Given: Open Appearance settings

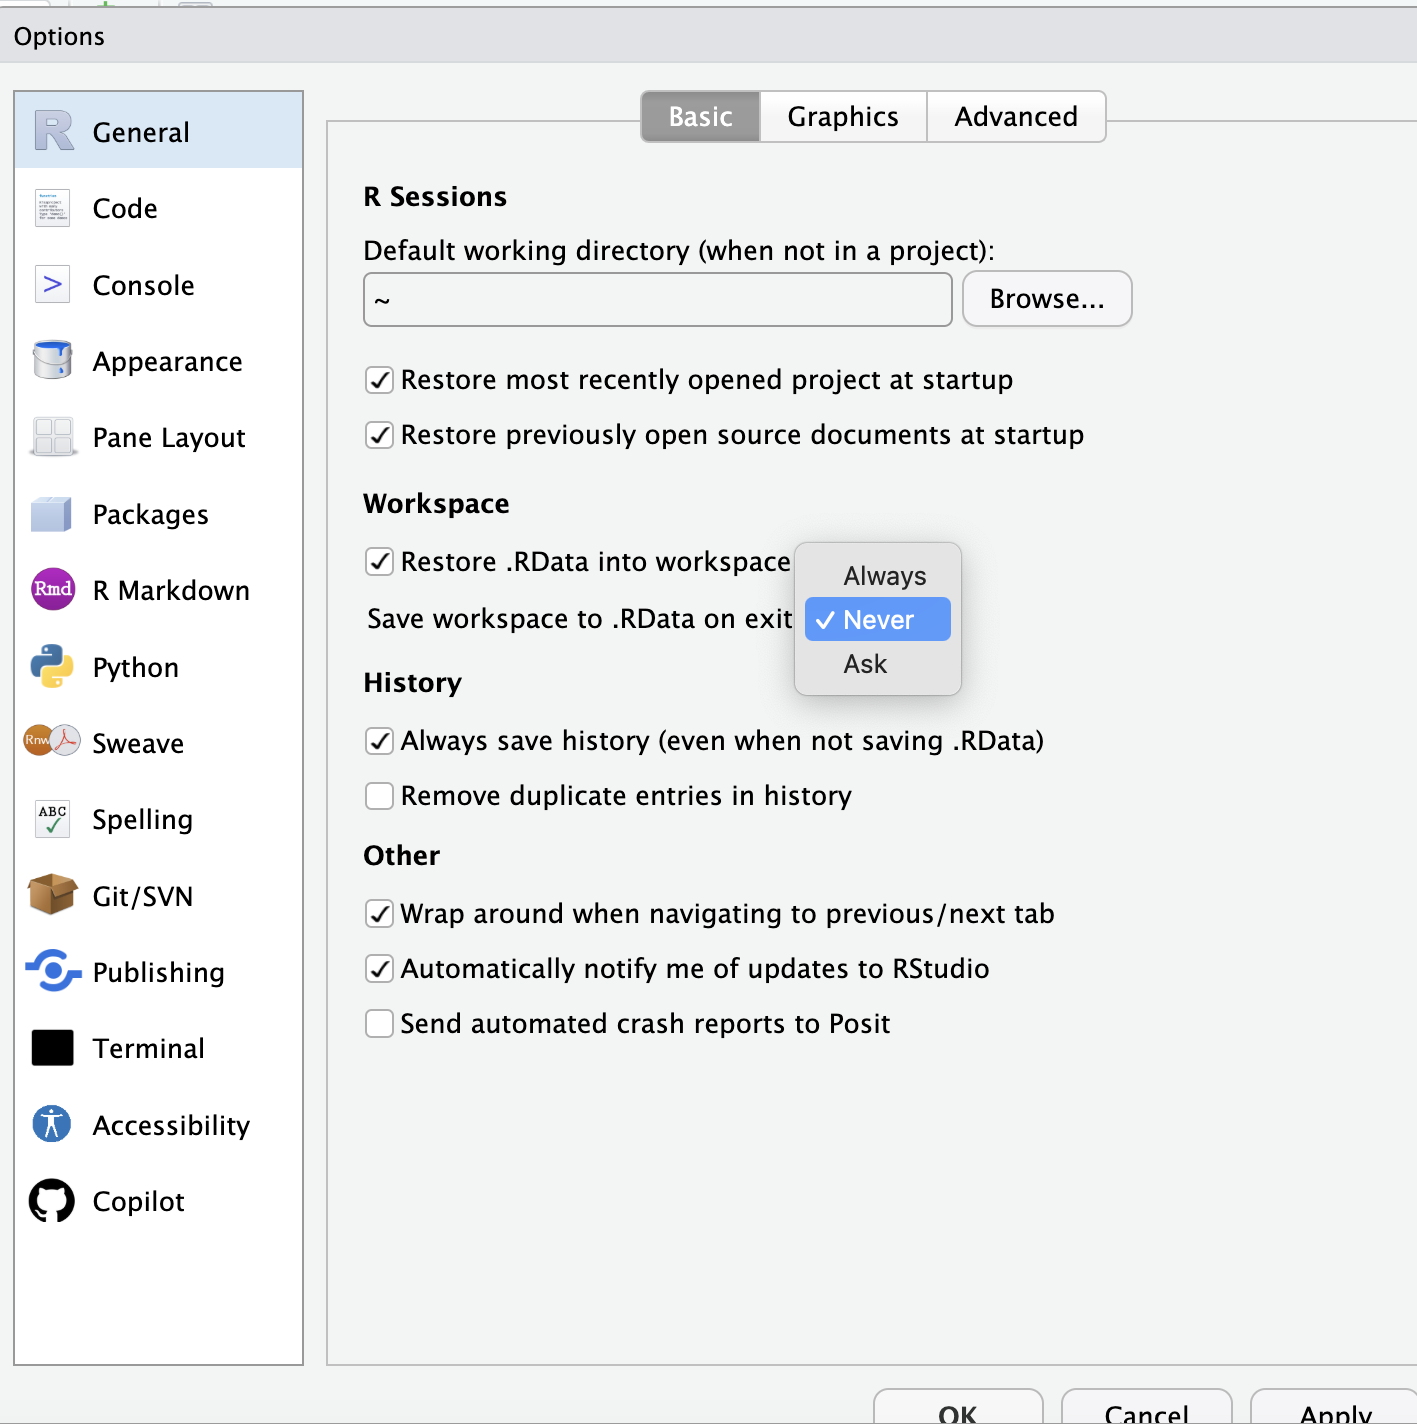Looking at the screenshot, I should 167,361.
